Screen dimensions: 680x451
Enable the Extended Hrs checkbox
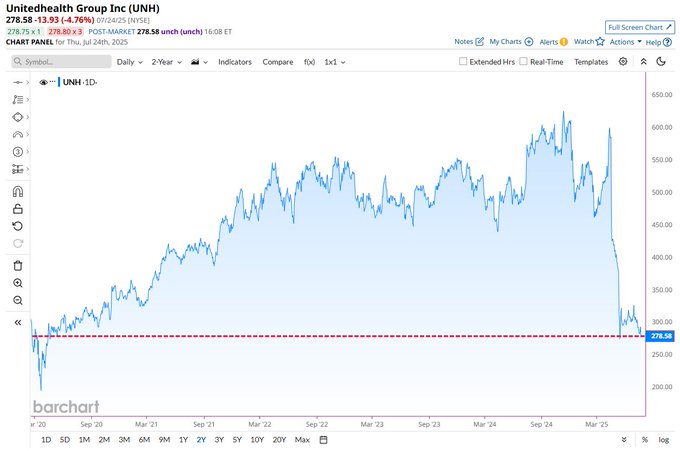click(463, 62)
